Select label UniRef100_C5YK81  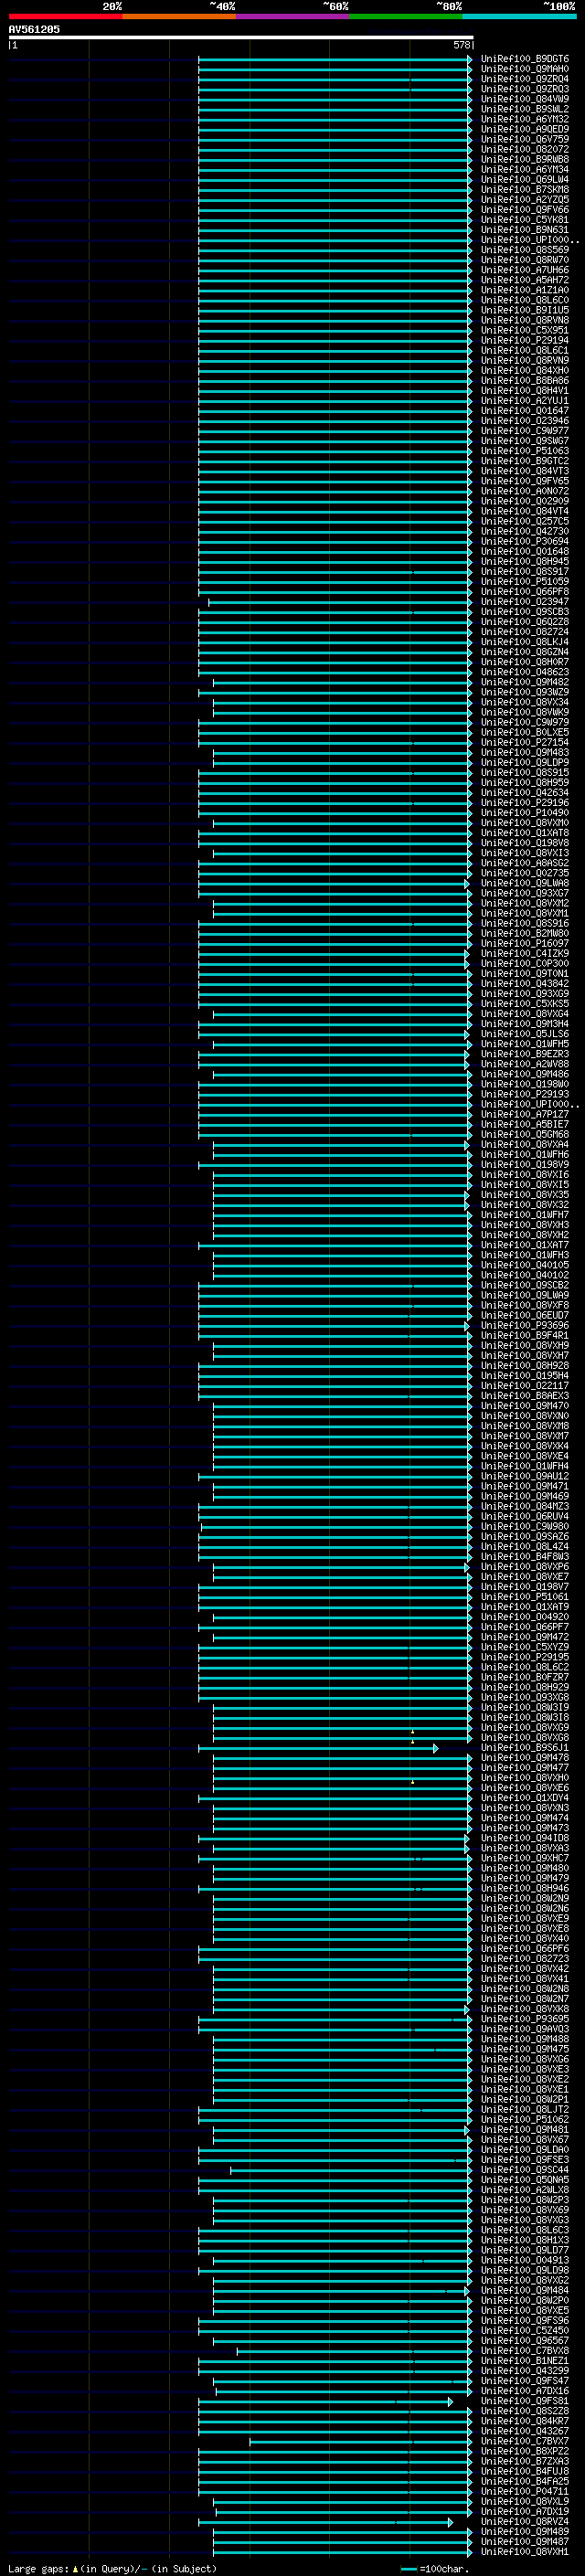(524, 220)
